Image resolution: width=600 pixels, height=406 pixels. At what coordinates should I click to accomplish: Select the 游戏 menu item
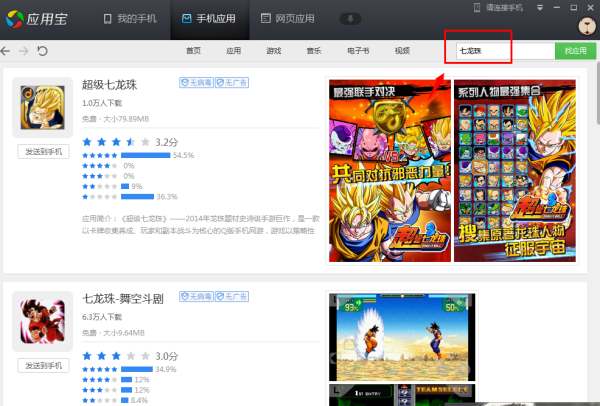[x=274, y=51]
